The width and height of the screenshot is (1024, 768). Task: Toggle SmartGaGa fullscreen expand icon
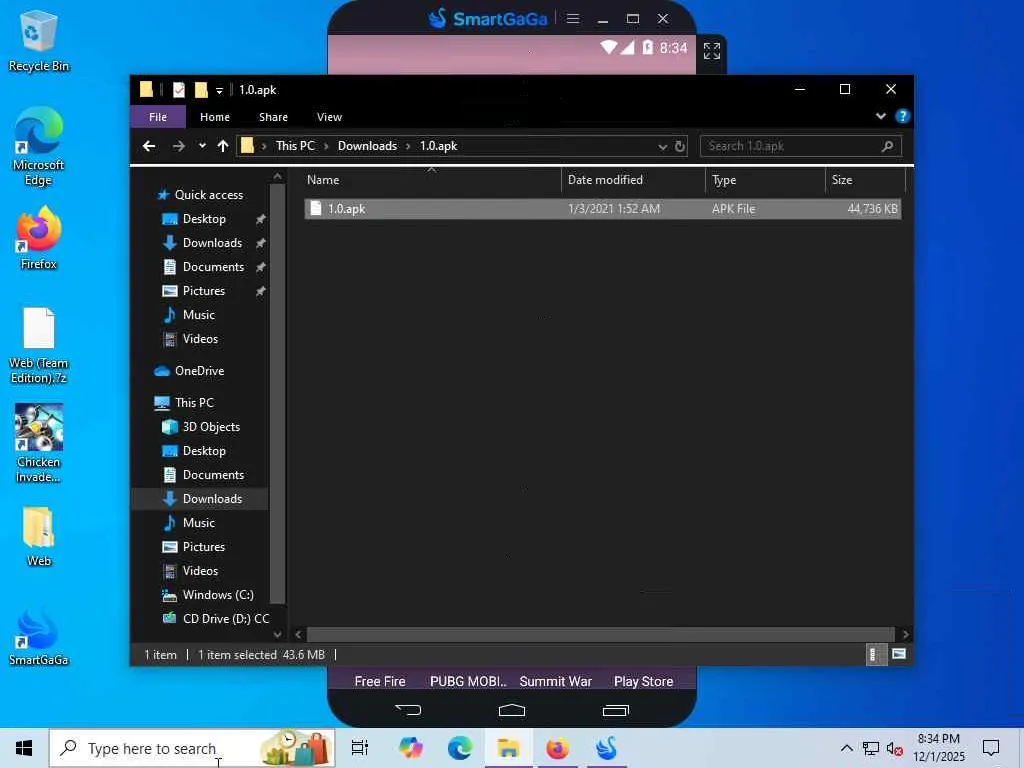pyautogui.click(x=712, y=50)
